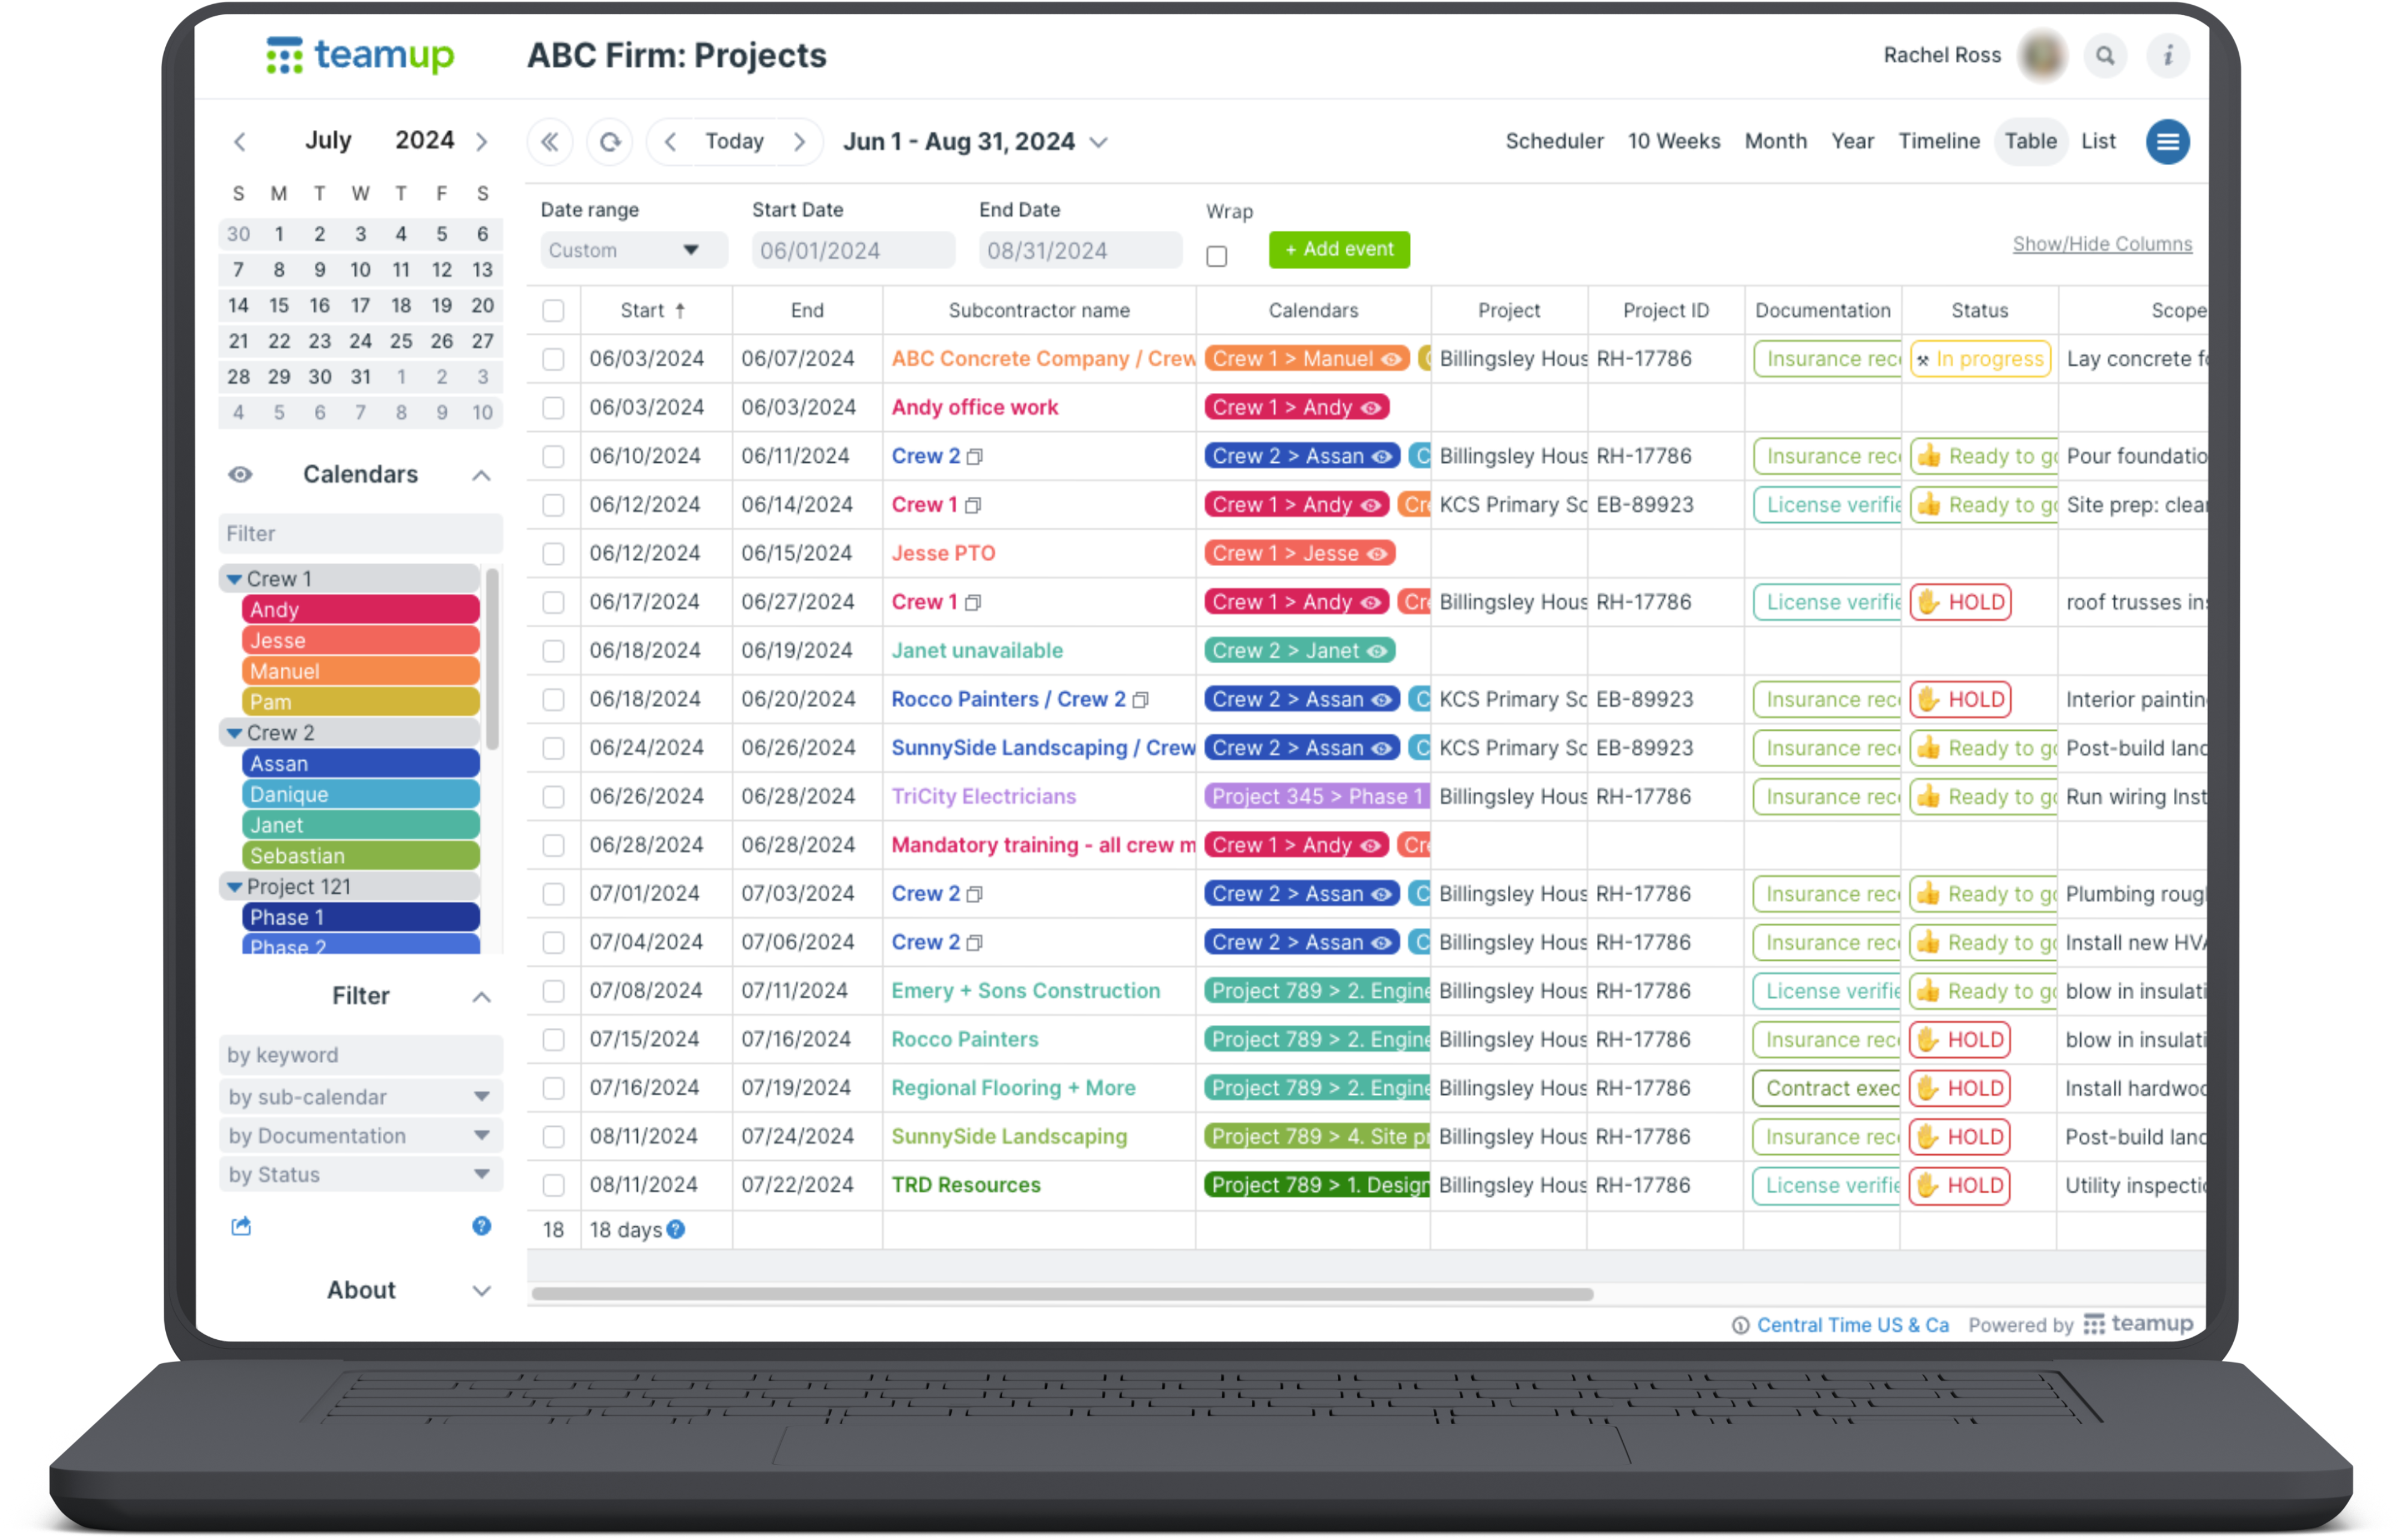Click the eye icon beside Calendars heading
2404x1540 pixels.
click(240, 475)
